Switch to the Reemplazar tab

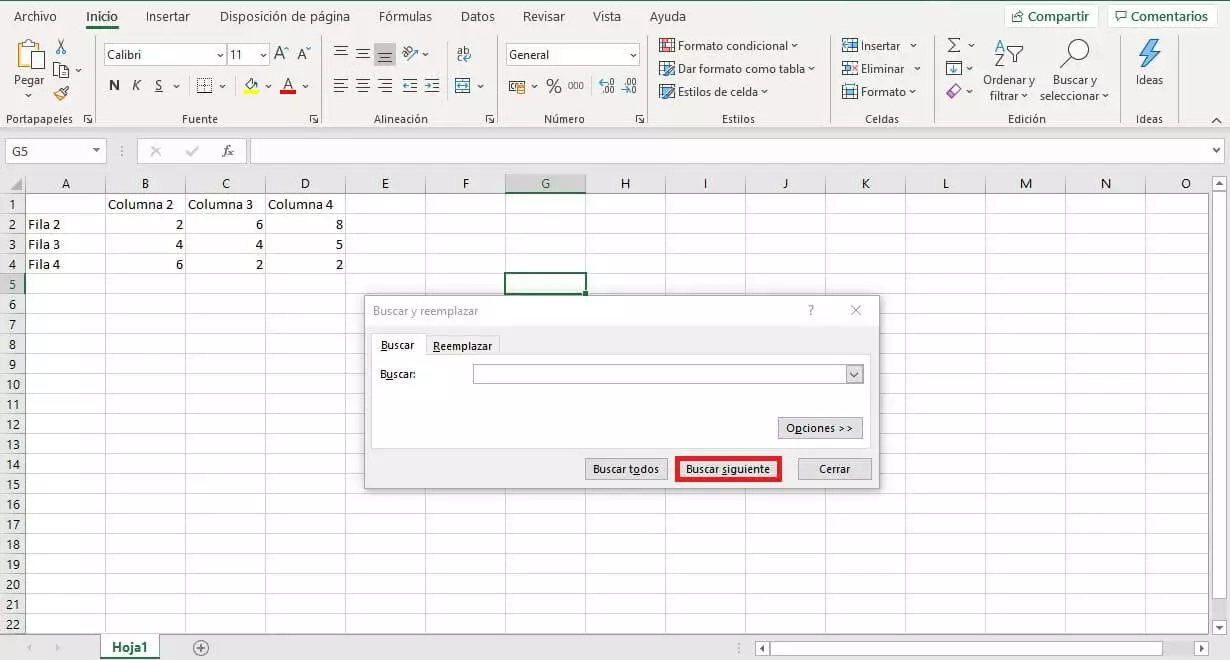[462, 345]
